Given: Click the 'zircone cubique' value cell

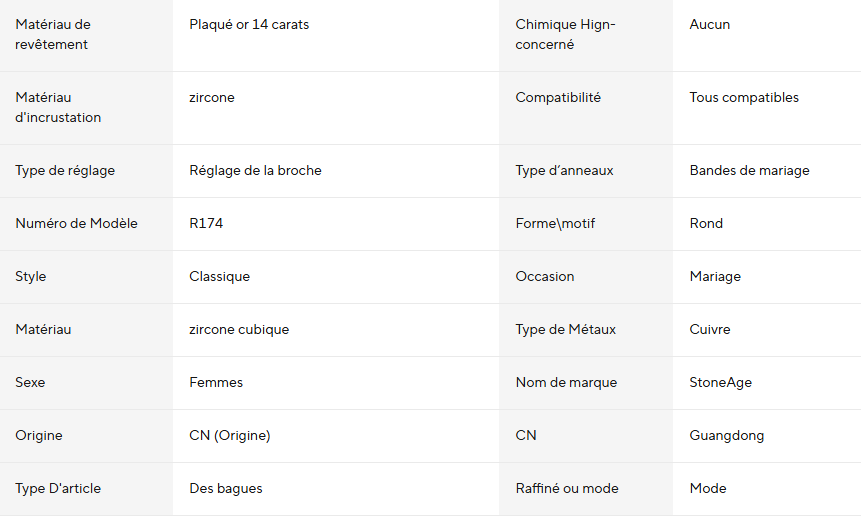Looking at the screenshot, I should point(239,330).
